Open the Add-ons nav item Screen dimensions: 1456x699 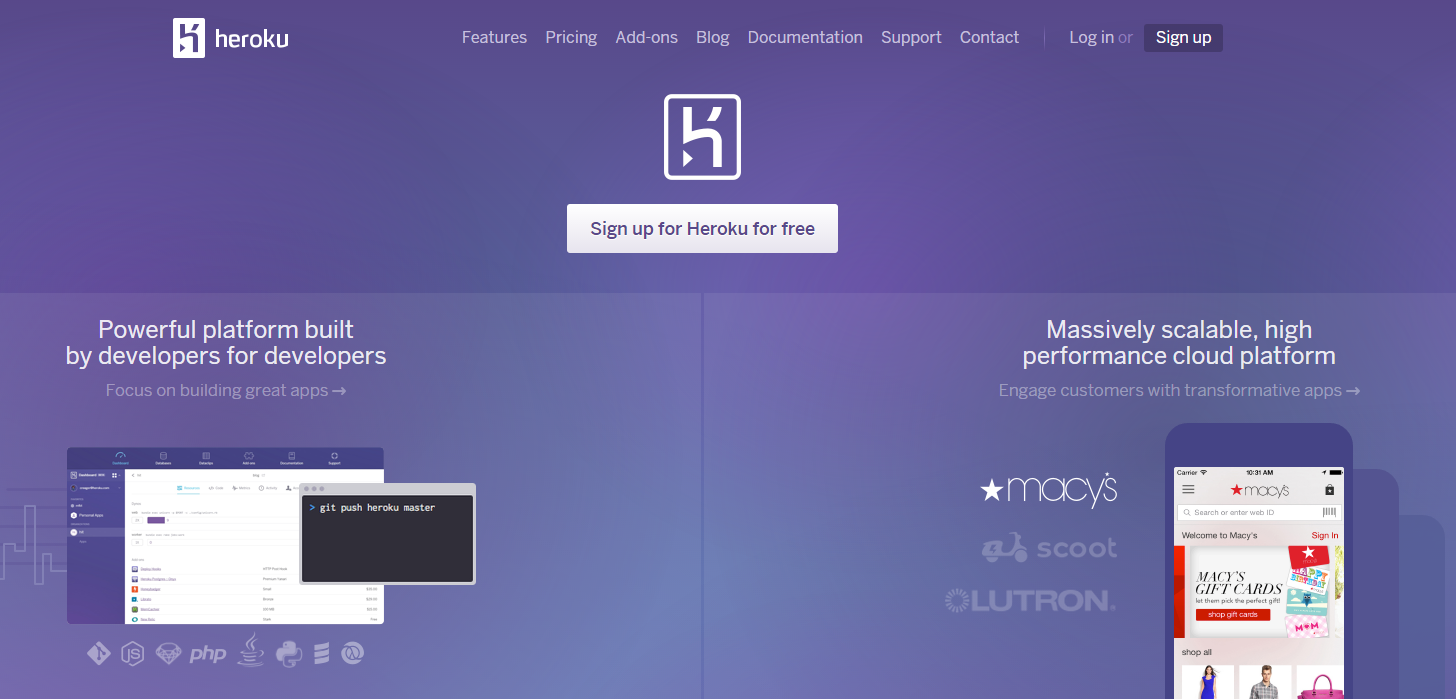tap(646, 37)
